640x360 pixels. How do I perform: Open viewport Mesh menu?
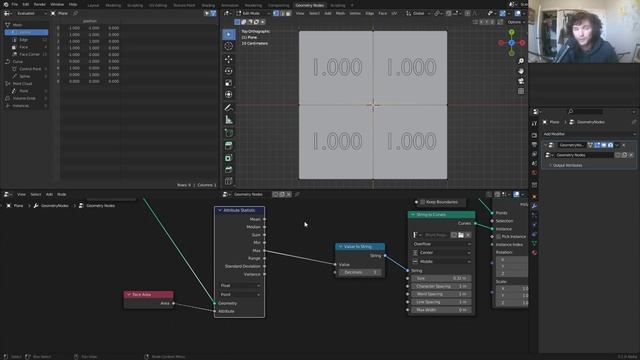pyautogui.click(x=340, y=13)
